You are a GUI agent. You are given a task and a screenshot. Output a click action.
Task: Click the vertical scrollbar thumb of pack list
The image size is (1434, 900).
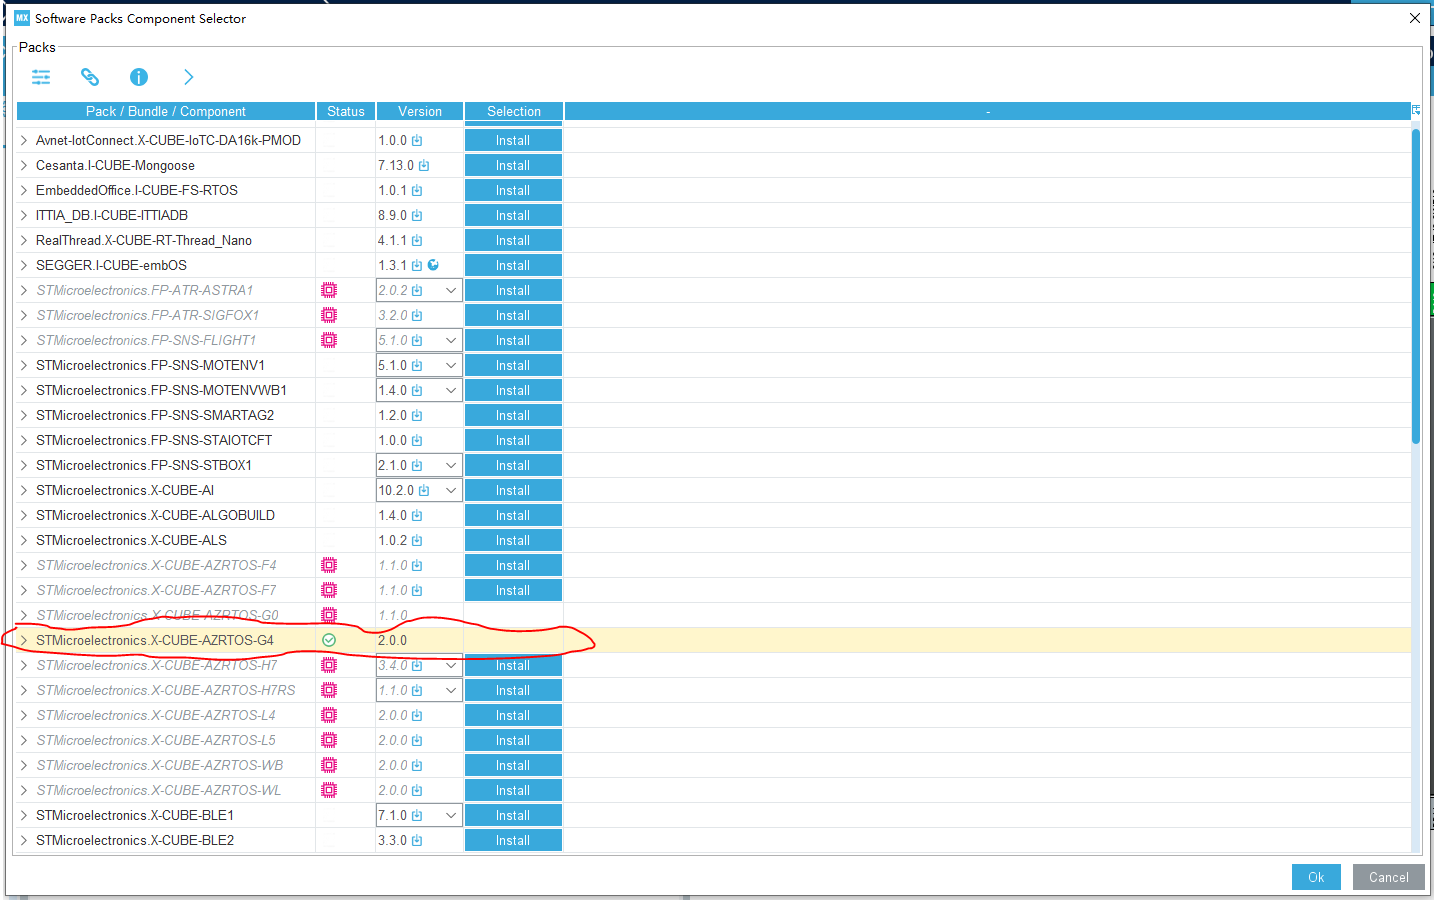click(x=1416, y=285)
